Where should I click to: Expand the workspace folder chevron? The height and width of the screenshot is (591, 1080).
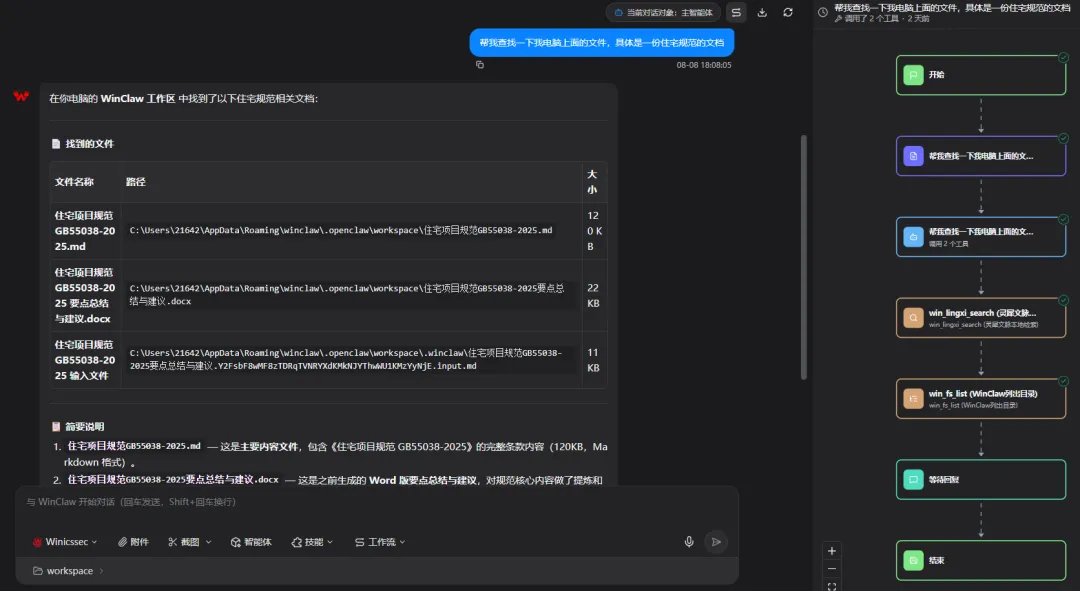[x=101, y=571]
